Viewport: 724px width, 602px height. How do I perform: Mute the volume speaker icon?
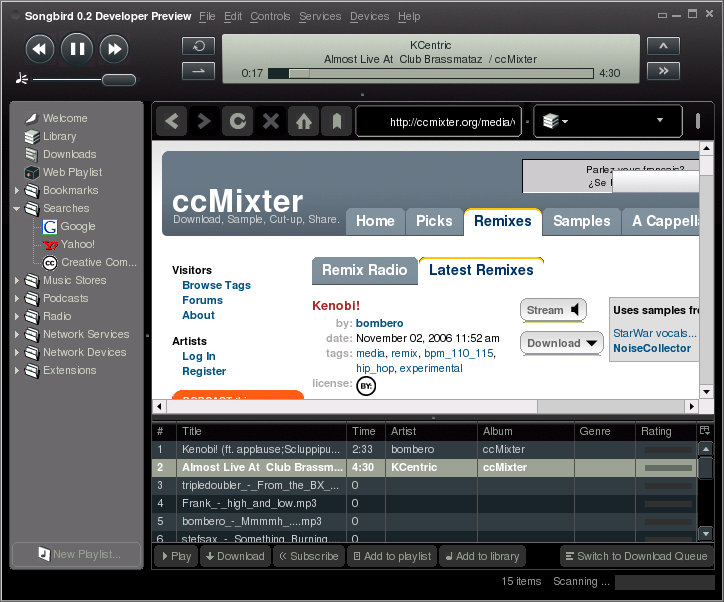(21, 79)
